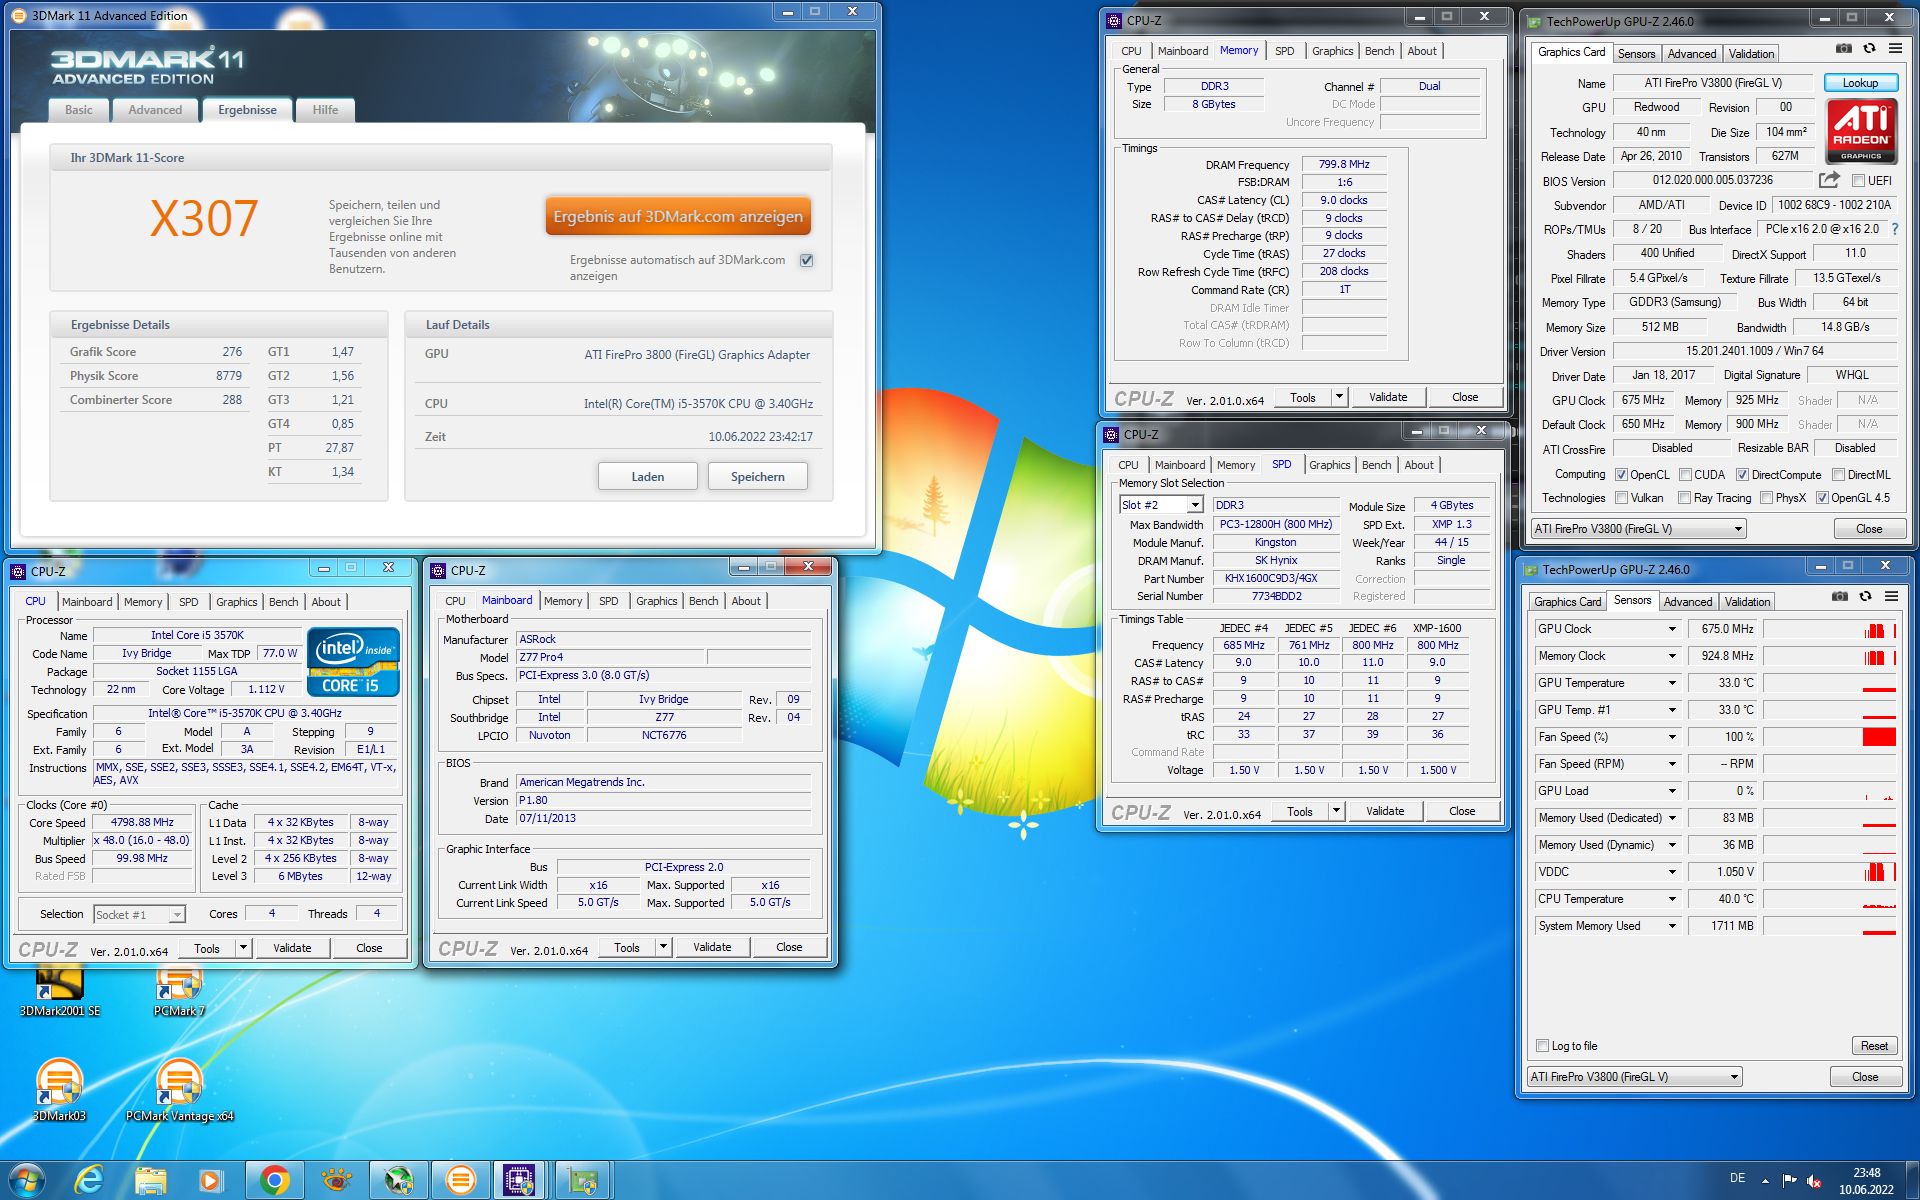Image resolution: width=1920 pixels, height=1200 pixels.
Task: Click the Speichern button
Action: (x=757, y=477)
